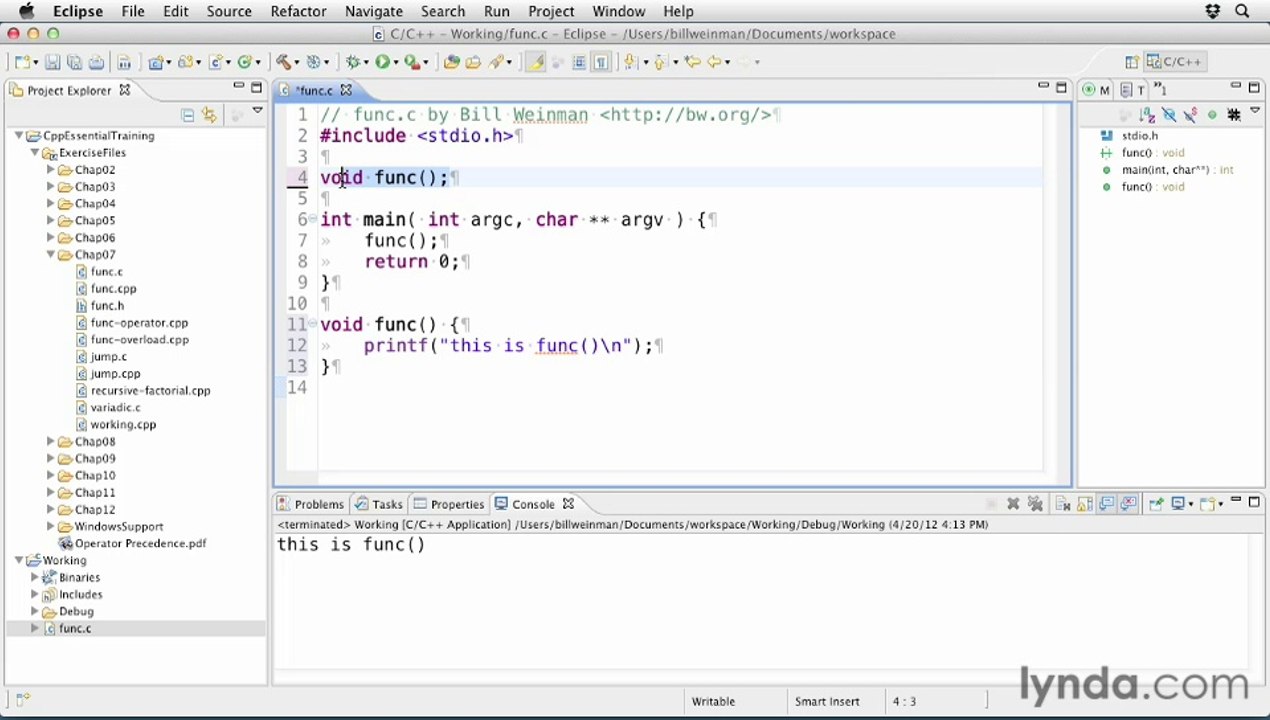1270x720 pixels.
Task: Click the Save All toolbar icon
Action: [x=74, y=62]
